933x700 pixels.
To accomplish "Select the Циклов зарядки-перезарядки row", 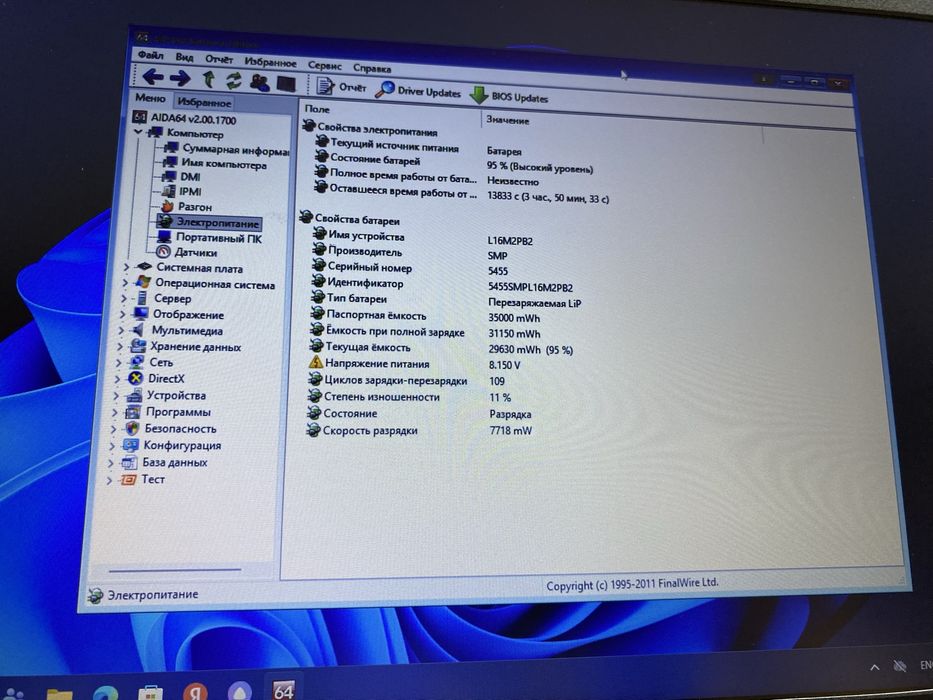I will click(x=406, y=380).
